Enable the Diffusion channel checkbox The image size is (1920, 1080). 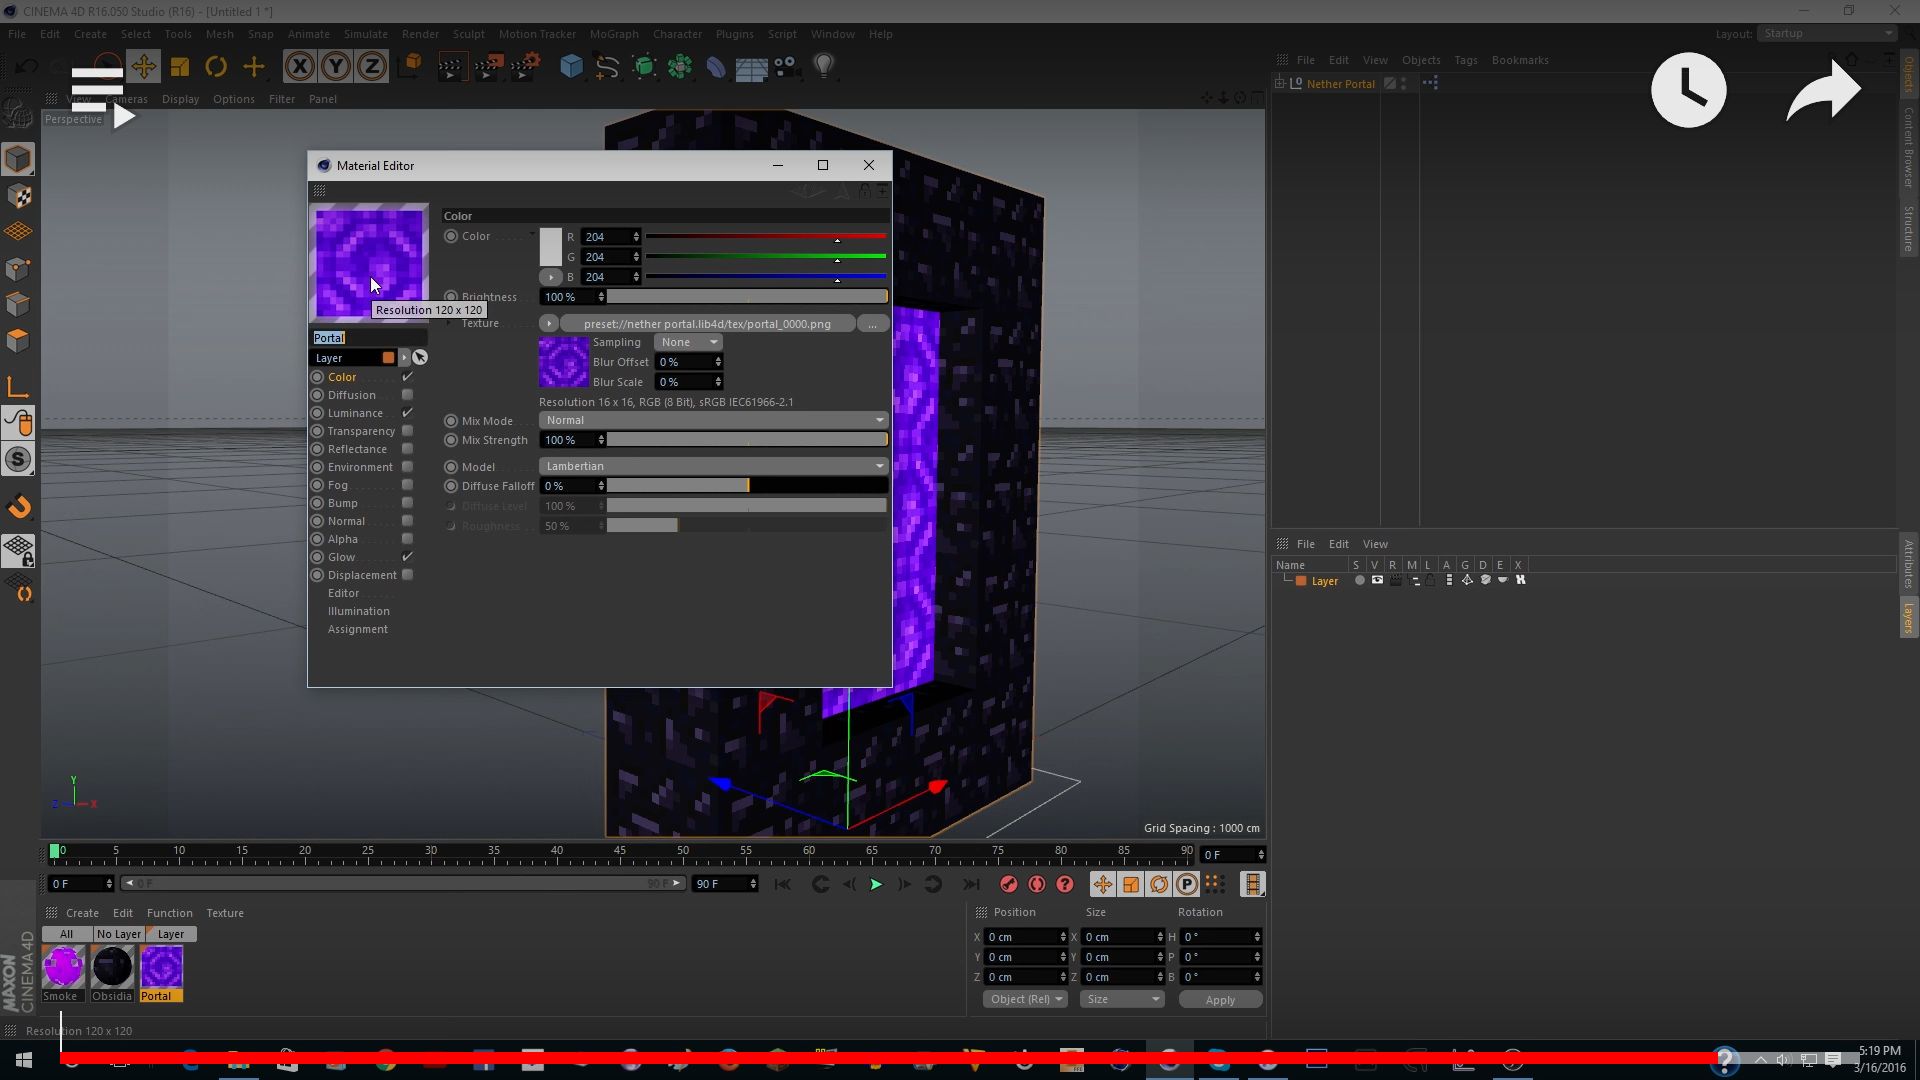(x=407, y=395)
